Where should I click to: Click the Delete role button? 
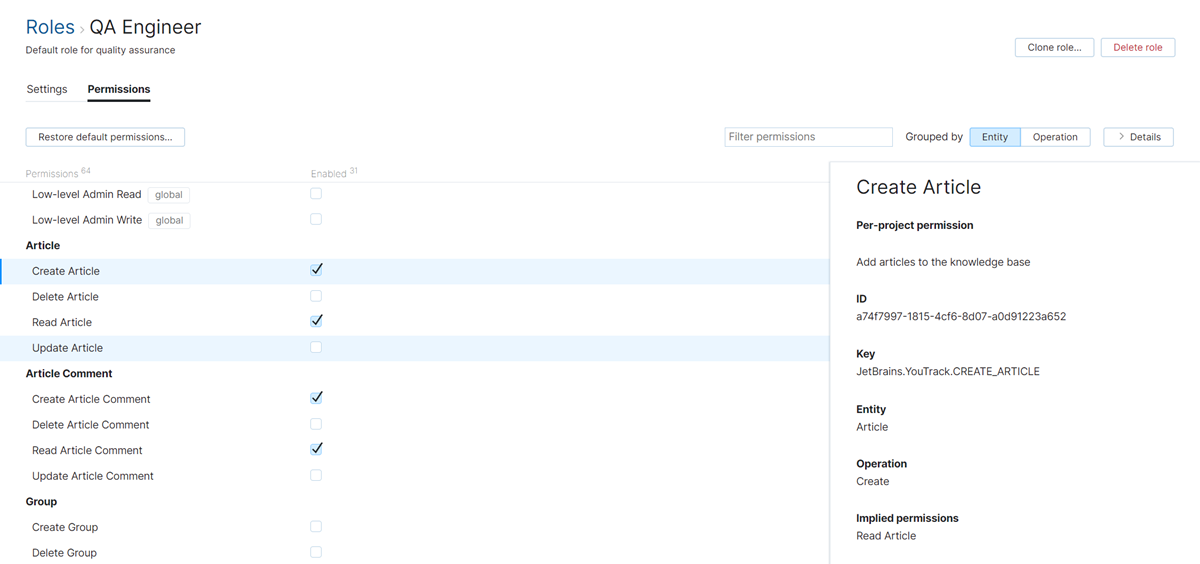pyautogui.click(x=1138, y=47)
